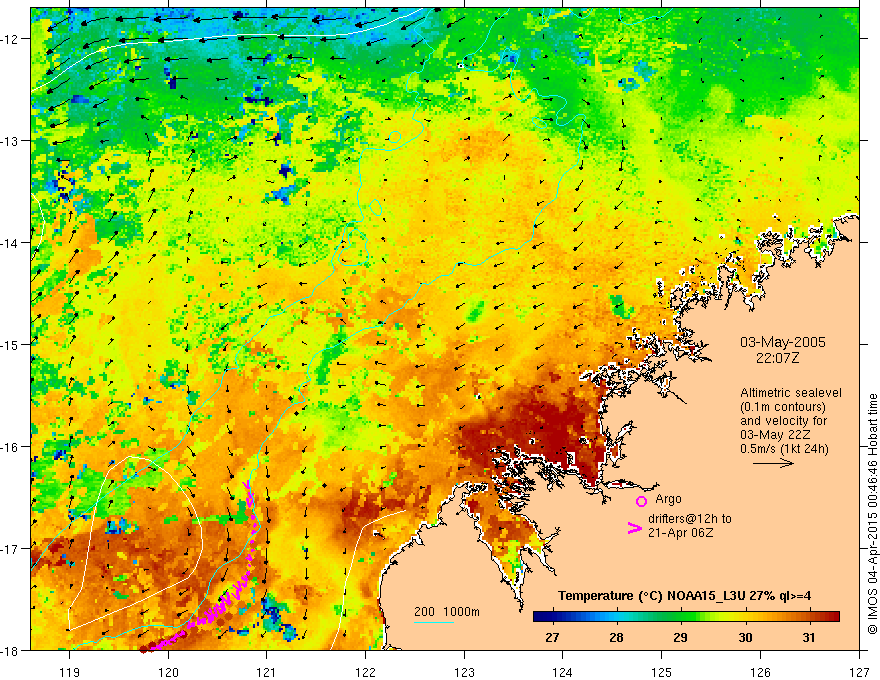Click the '03-May 22Z' text
This screenshot has height=680, width=880.
point(776,435)
